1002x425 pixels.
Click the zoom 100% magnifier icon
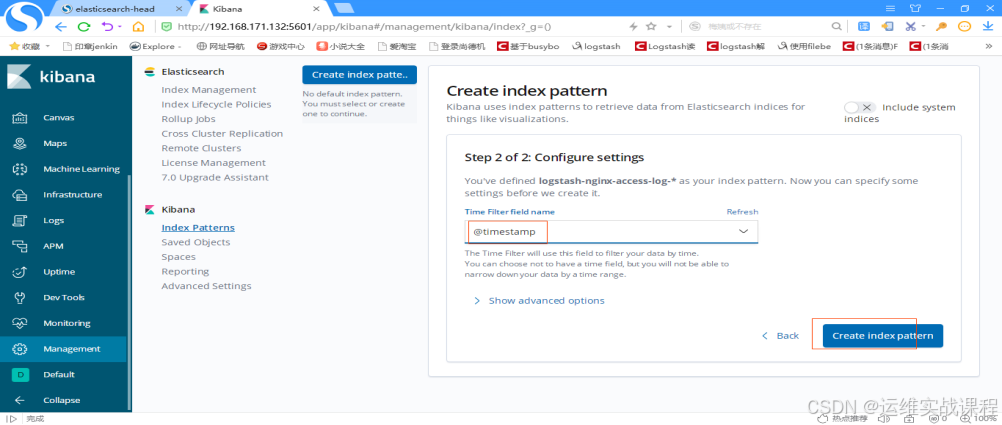(x=967, y=419)
